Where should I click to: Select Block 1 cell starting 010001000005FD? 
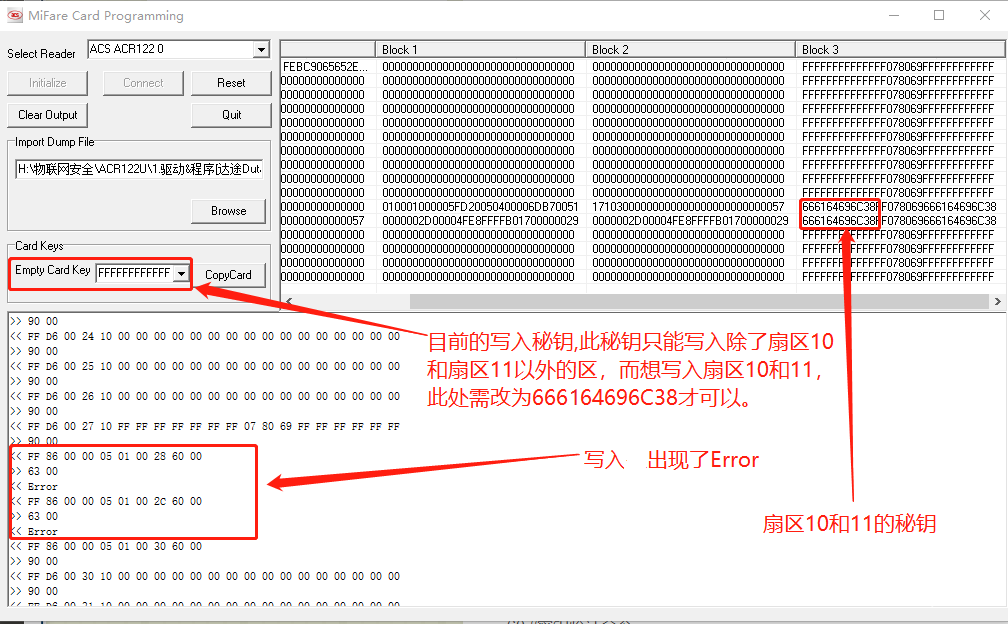480,207
